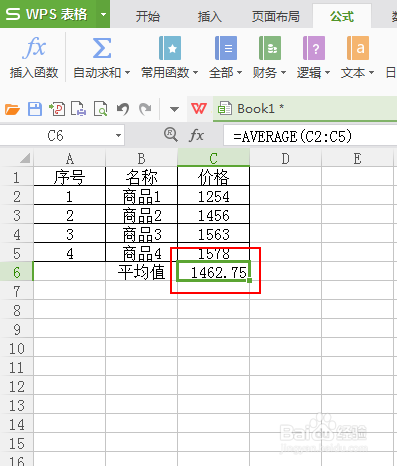This screenshot has width=397, height=466.
Task: Open the All functions (全部) icon
Action: [226, 48]
